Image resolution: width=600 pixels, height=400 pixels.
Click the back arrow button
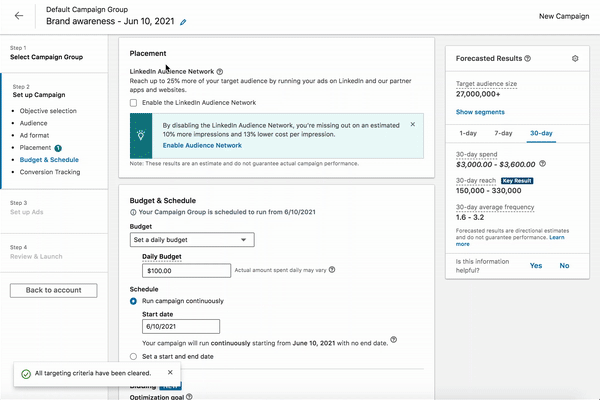click(x=19, y=16)
